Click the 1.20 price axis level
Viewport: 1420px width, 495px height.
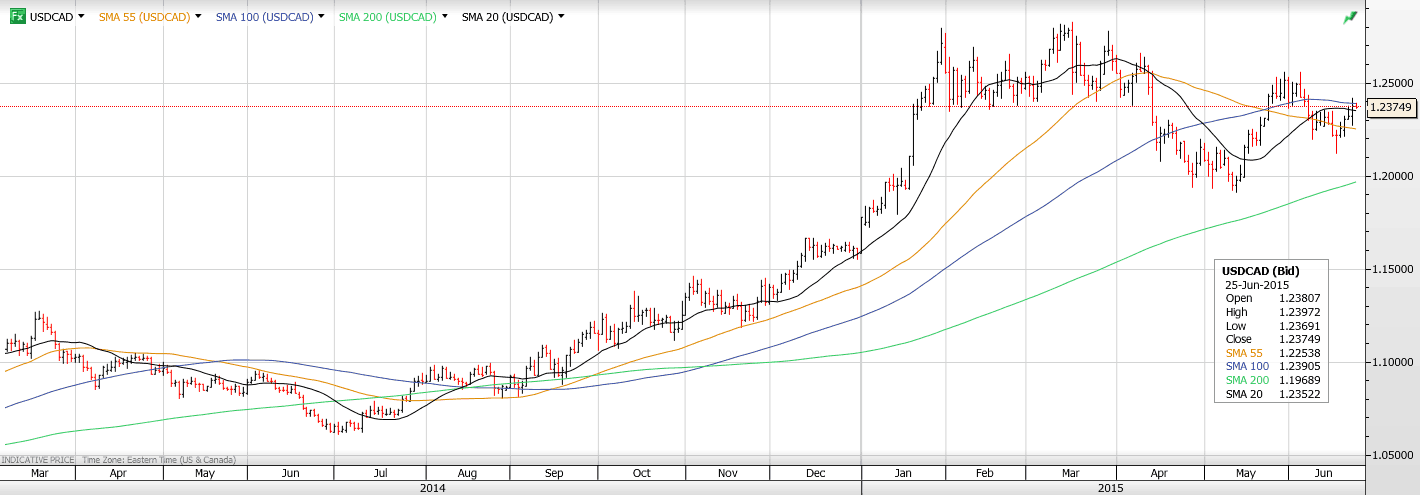coord(1388,176)
